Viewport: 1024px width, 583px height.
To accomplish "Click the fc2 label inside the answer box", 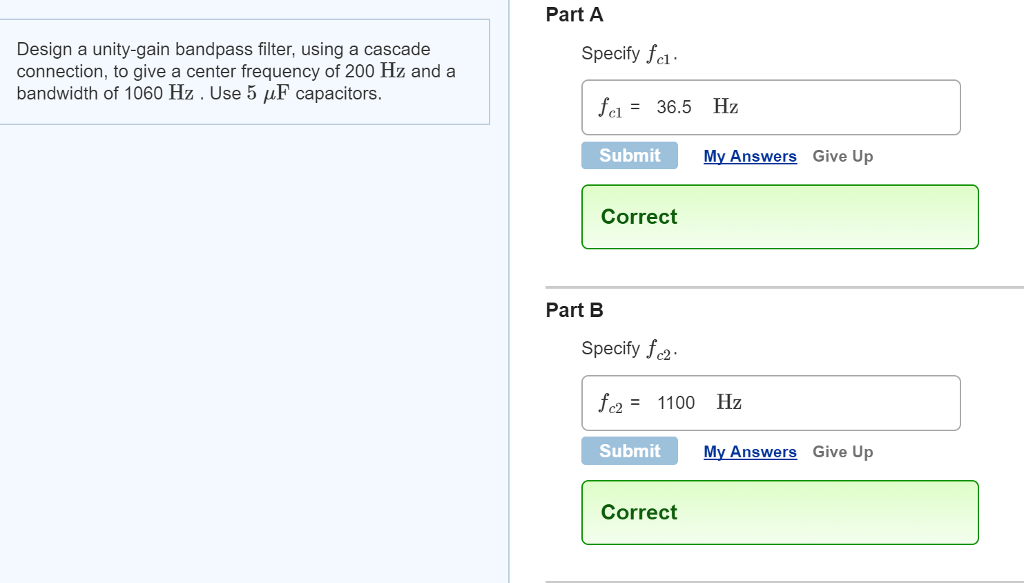I will [x=611, y=403].
